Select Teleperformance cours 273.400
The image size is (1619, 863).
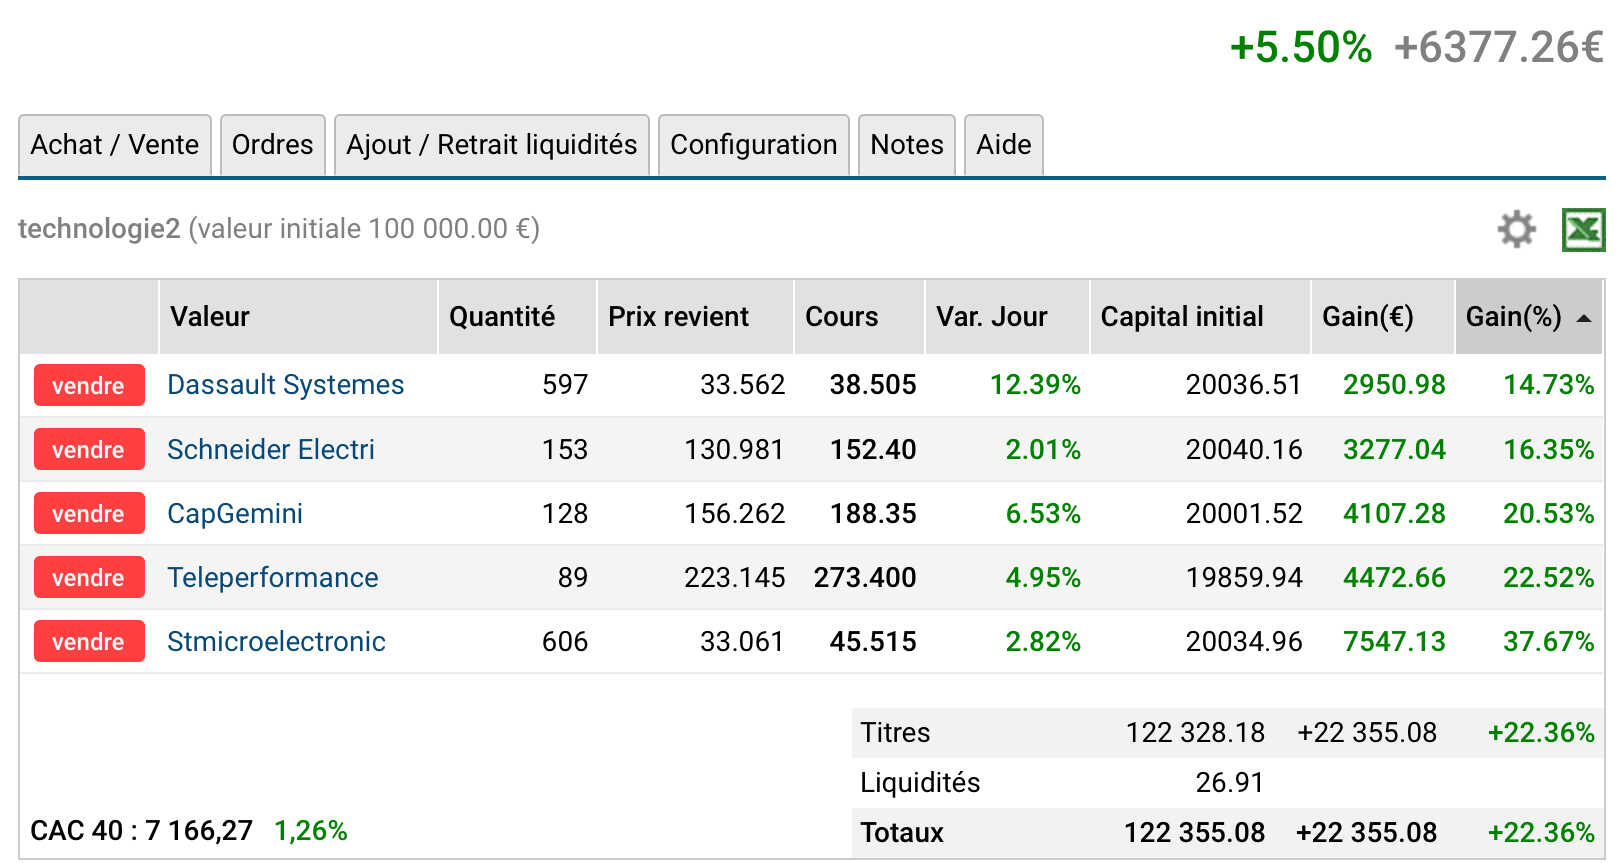(x=865, y=577)
